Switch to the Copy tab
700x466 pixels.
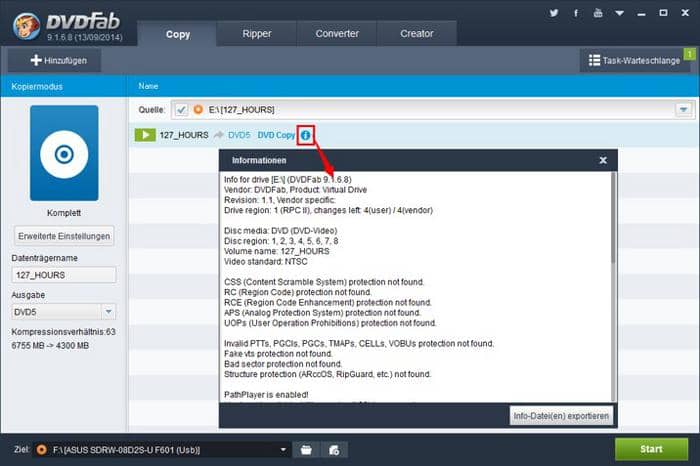pos(178,34)
